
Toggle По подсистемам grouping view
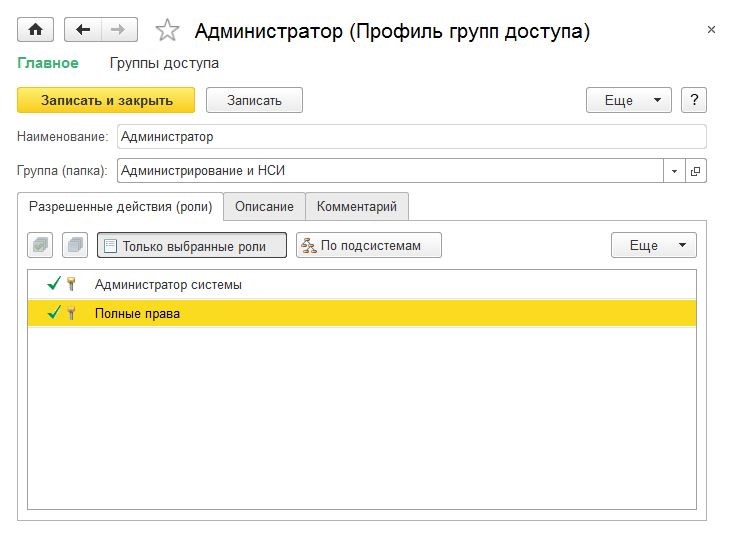pos(369,245)
